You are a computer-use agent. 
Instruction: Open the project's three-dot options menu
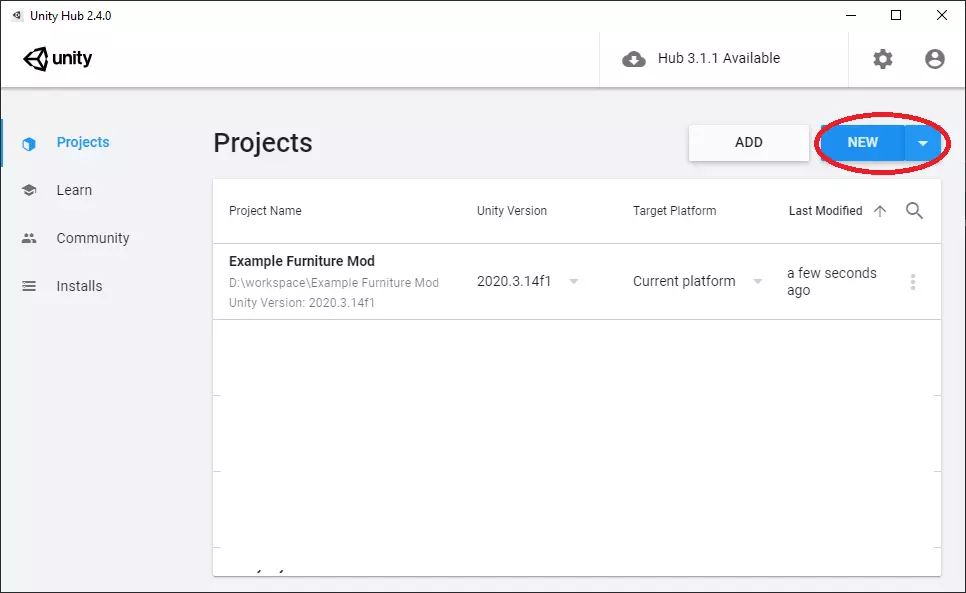pos(912,282)
